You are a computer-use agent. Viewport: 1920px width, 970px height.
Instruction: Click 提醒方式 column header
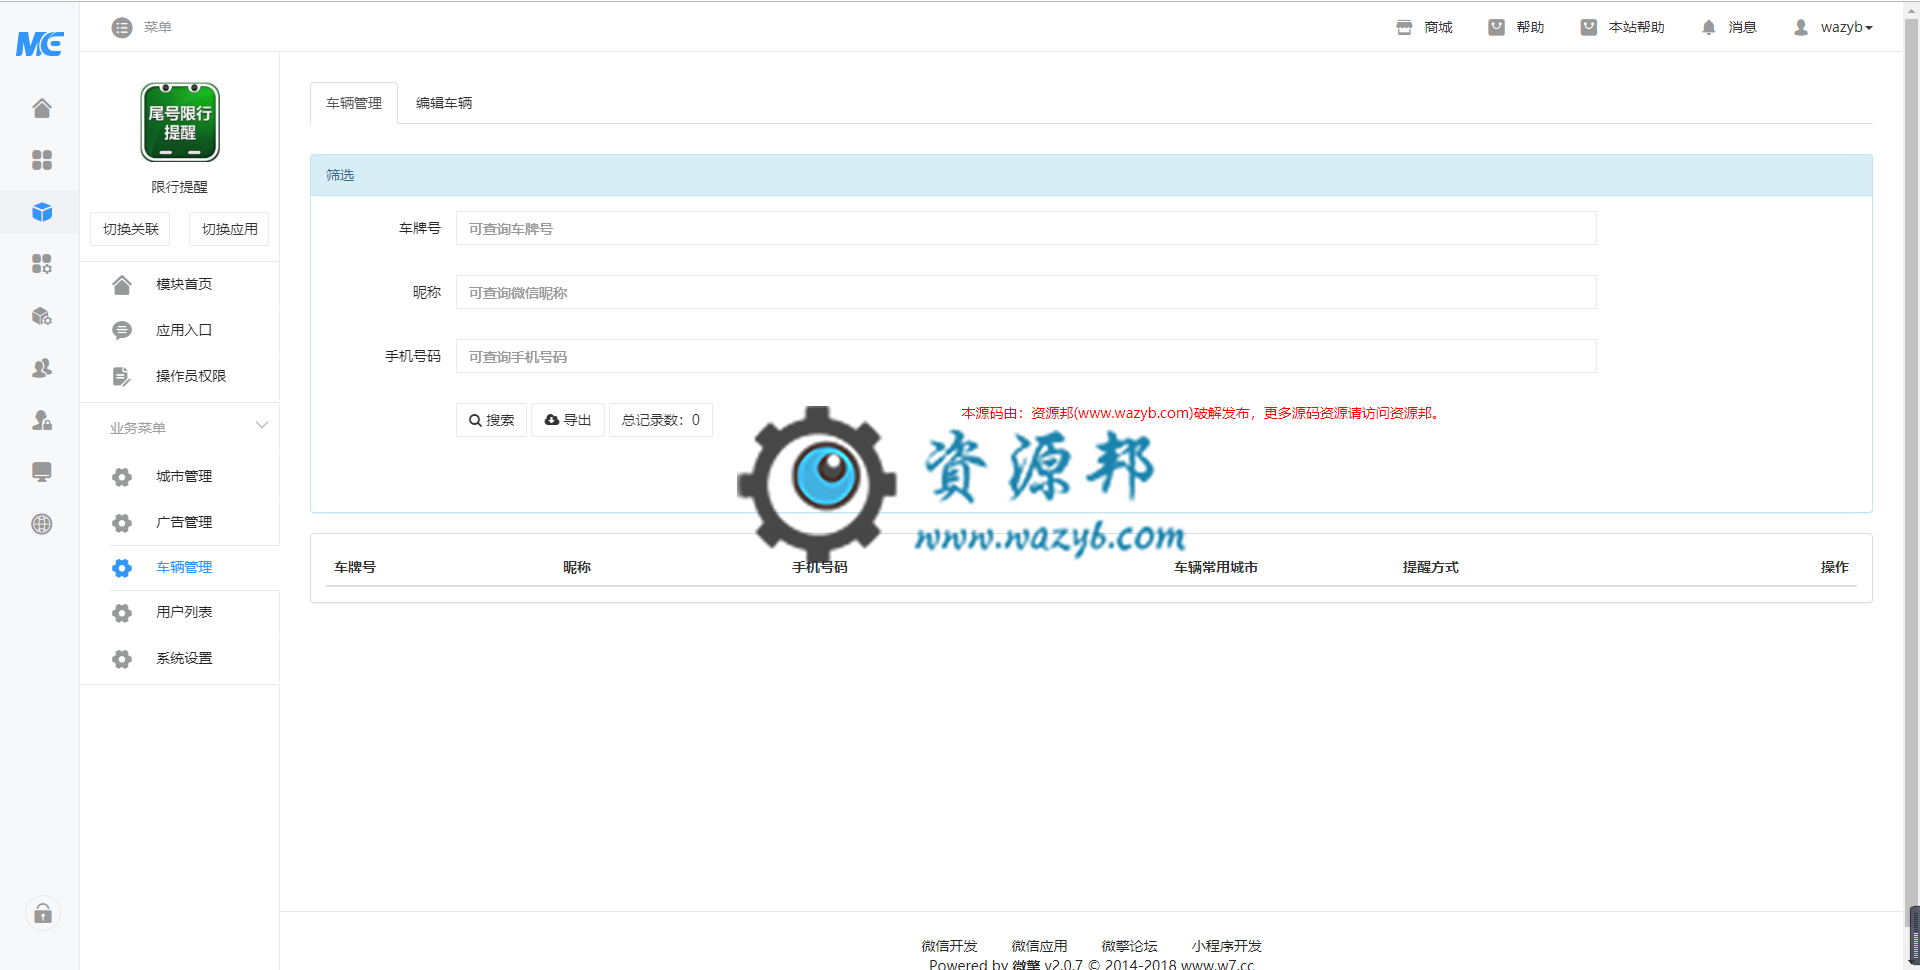coord(1431,567)
